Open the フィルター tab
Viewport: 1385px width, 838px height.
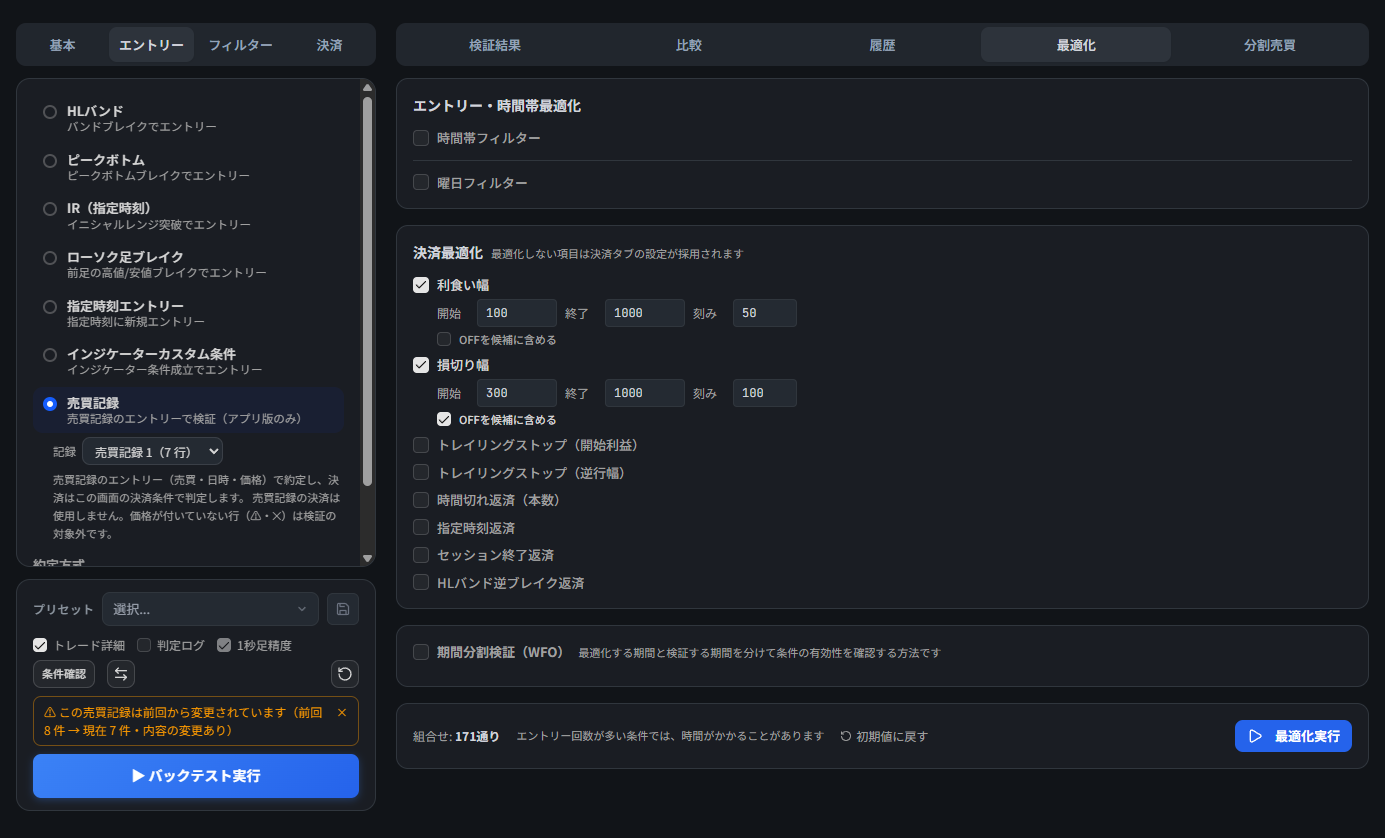point(240,45)
